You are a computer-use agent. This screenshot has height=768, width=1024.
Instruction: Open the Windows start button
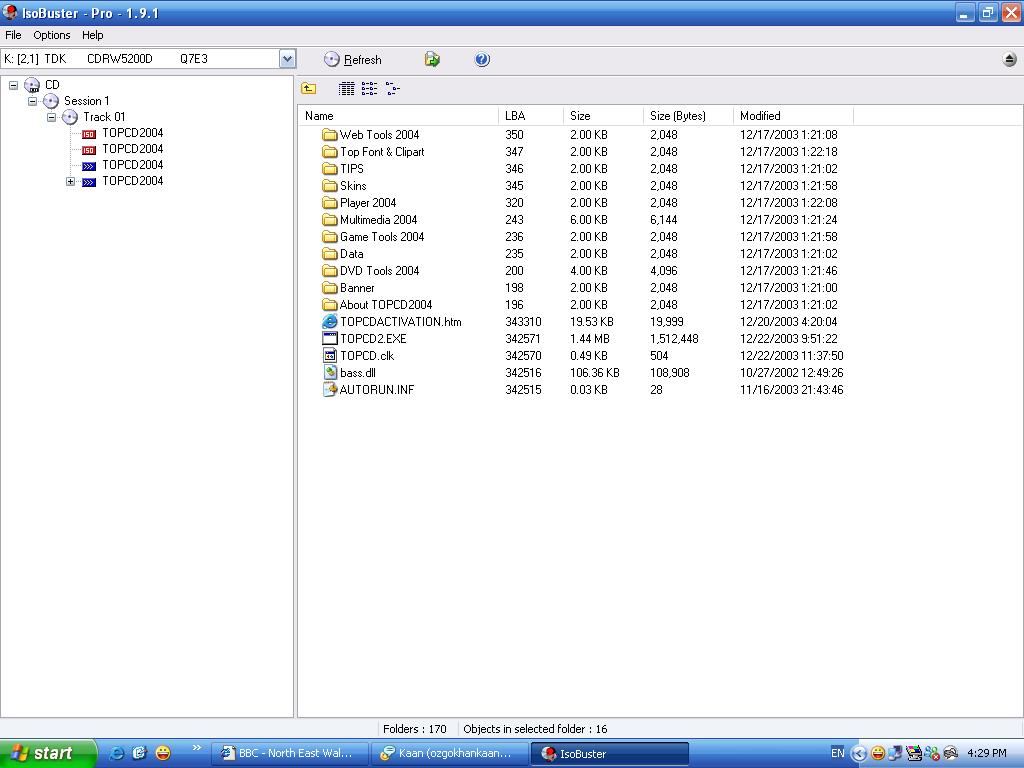(47, 753)
